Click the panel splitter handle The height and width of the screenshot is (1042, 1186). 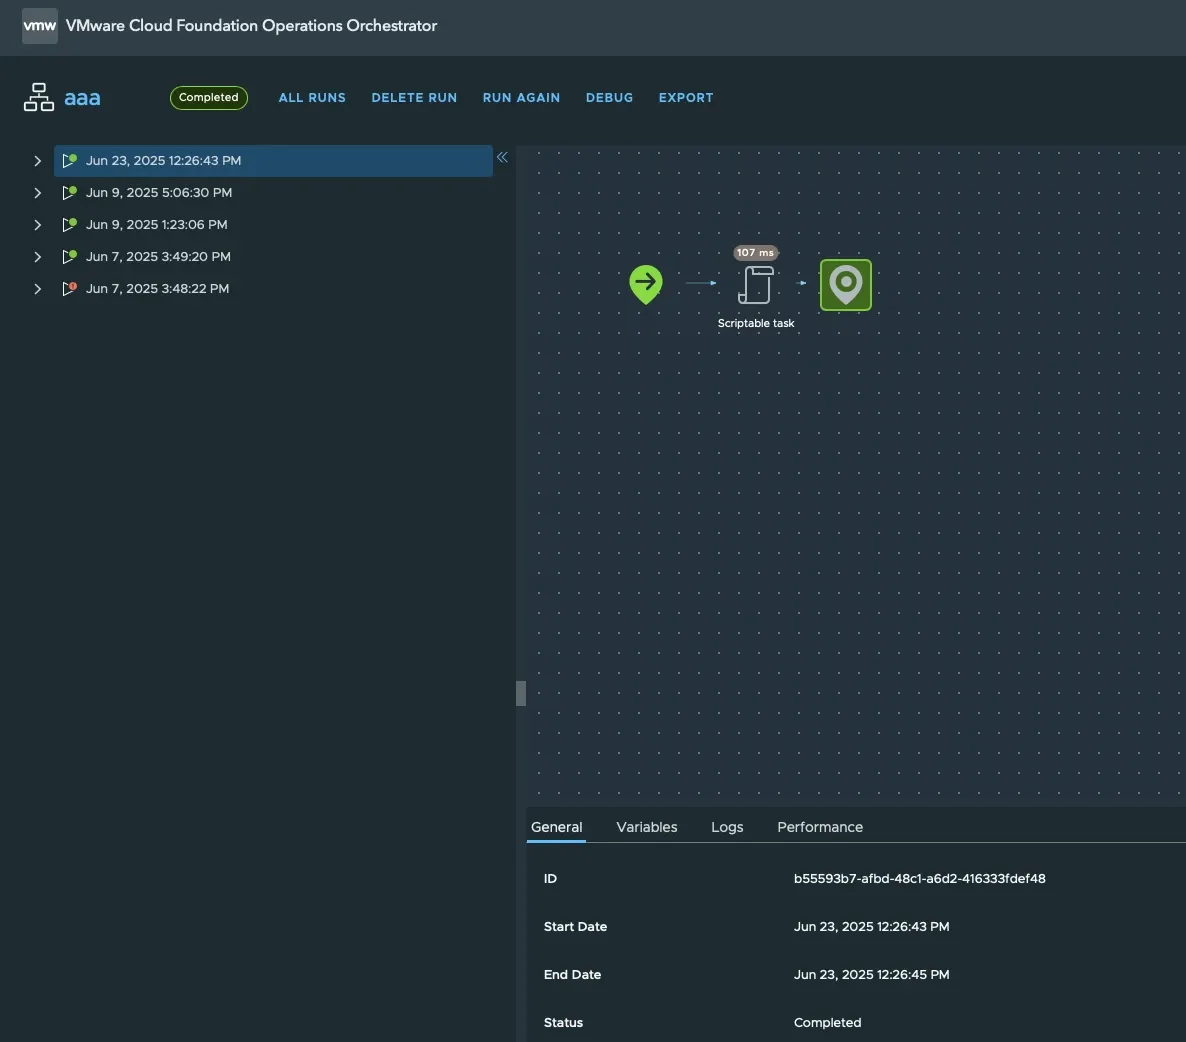tap(521, 693)
